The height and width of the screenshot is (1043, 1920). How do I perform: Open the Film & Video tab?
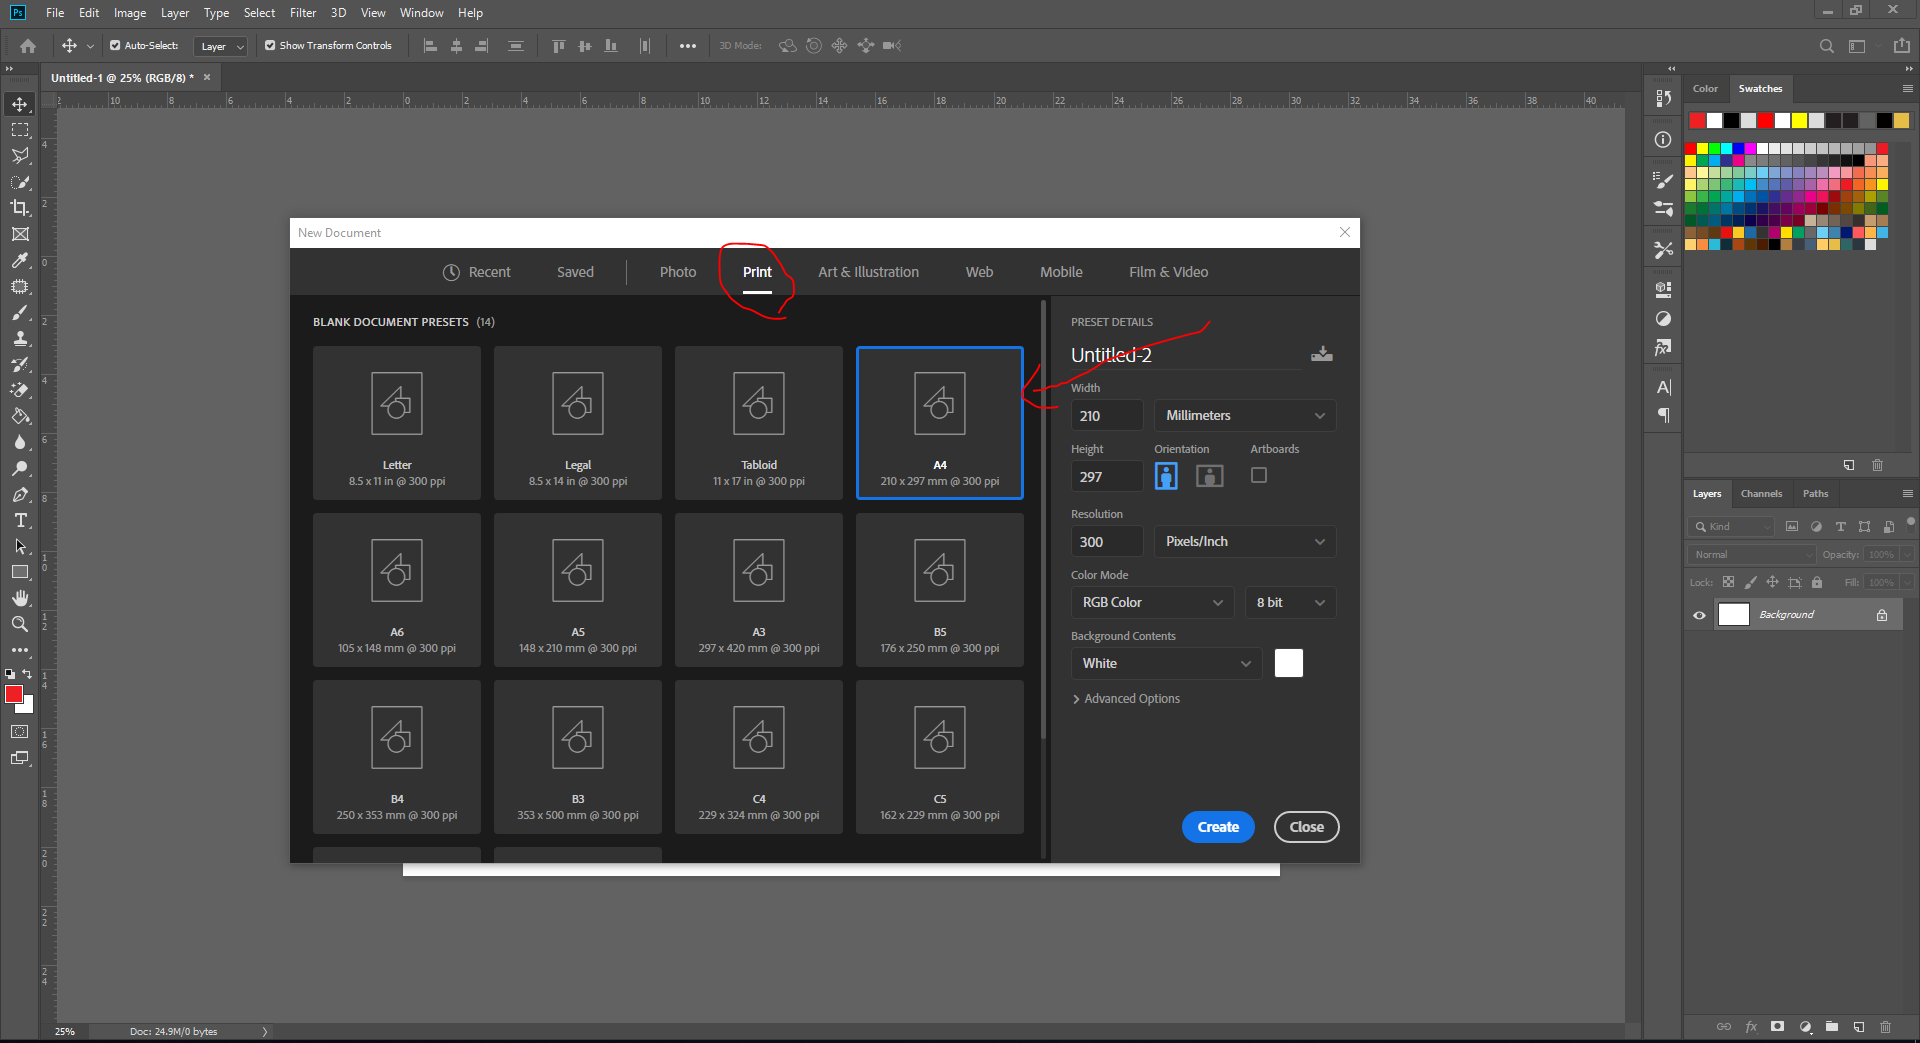point(1168,272)
